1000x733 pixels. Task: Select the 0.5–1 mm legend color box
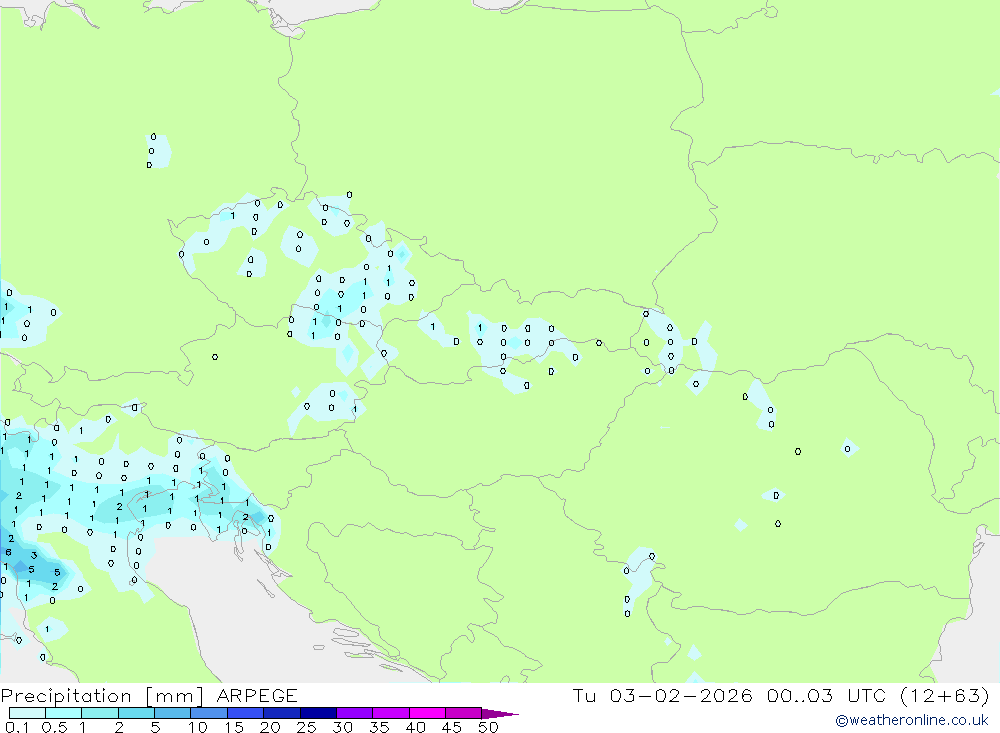[64, 713]
